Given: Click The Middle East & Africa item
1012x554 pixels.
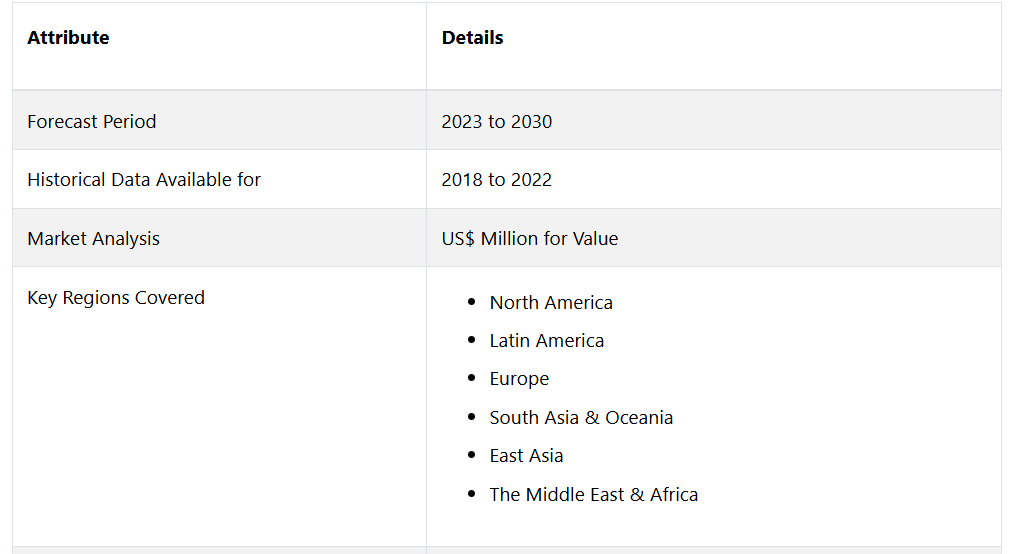Looking at the screenshot, I should click(x=593, y=494).
